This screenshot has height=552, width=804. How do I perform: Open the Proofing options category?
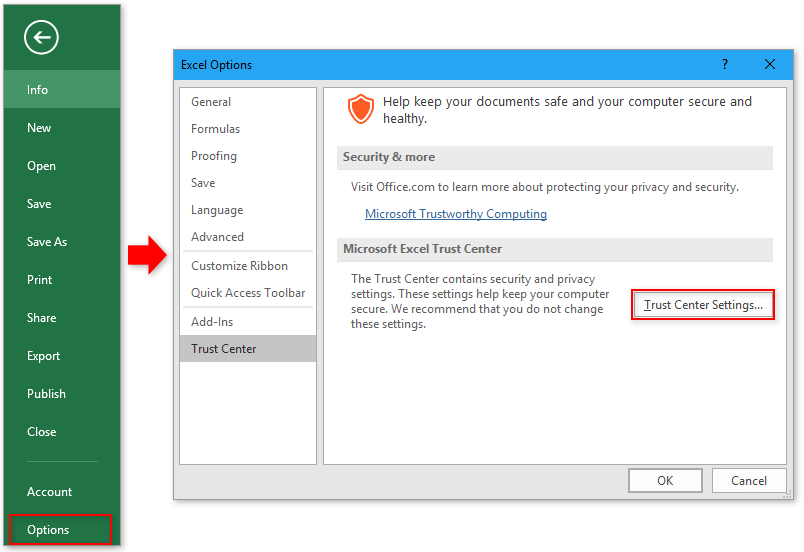coord(214,156)
